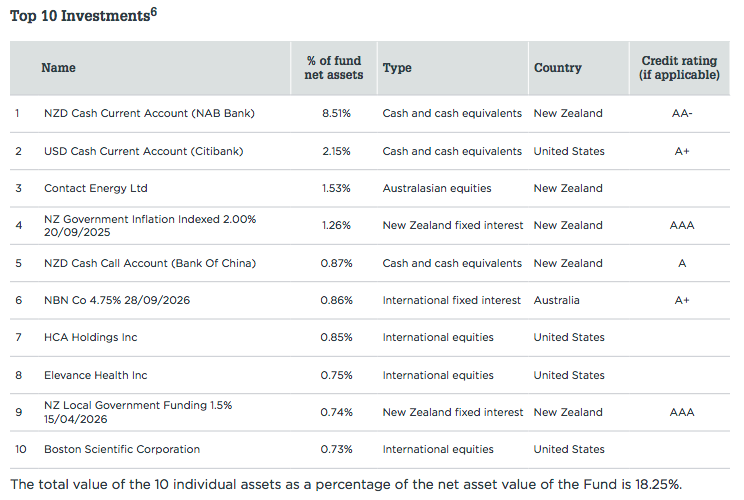Select the "Country" column header
This screenshot has width=744, height=500.
click(557, 68)
